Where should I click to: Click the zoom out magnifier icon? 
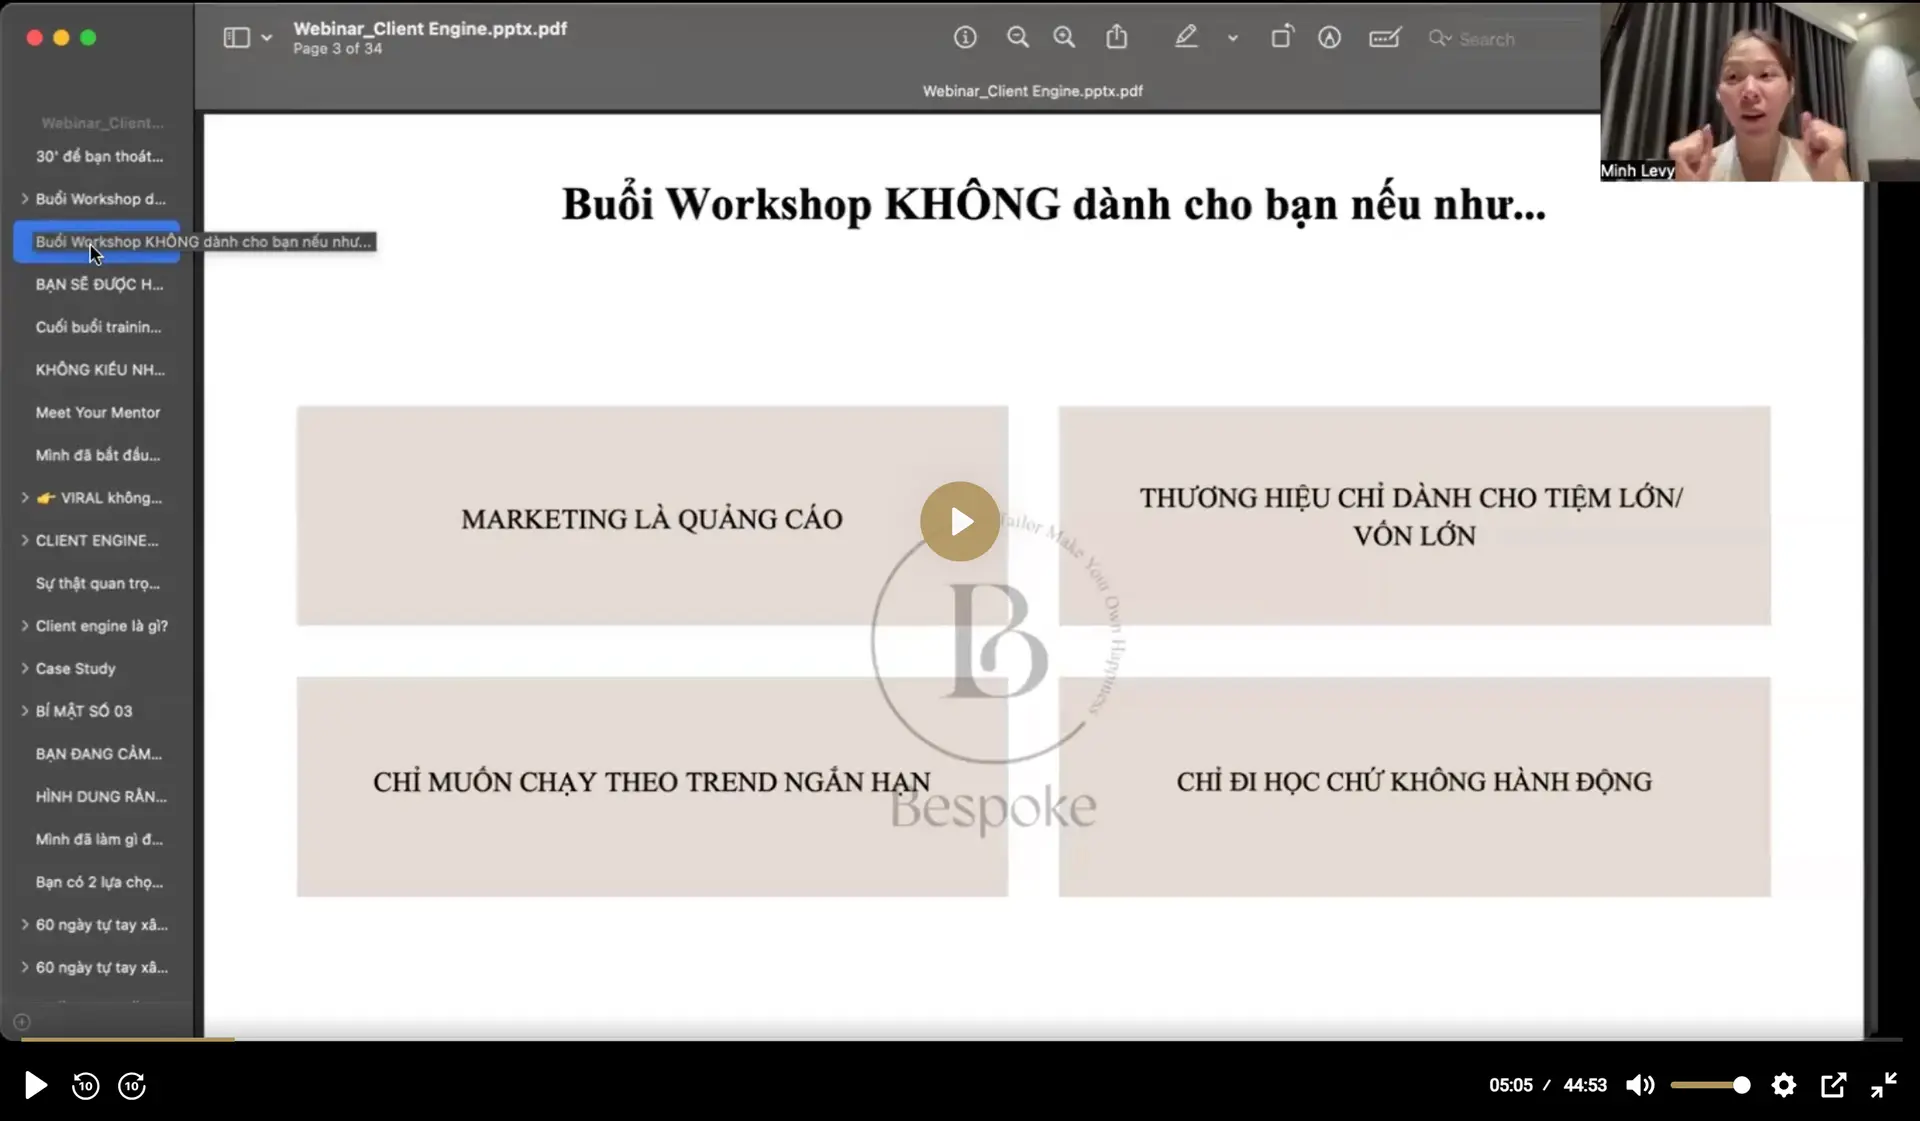1017,38
